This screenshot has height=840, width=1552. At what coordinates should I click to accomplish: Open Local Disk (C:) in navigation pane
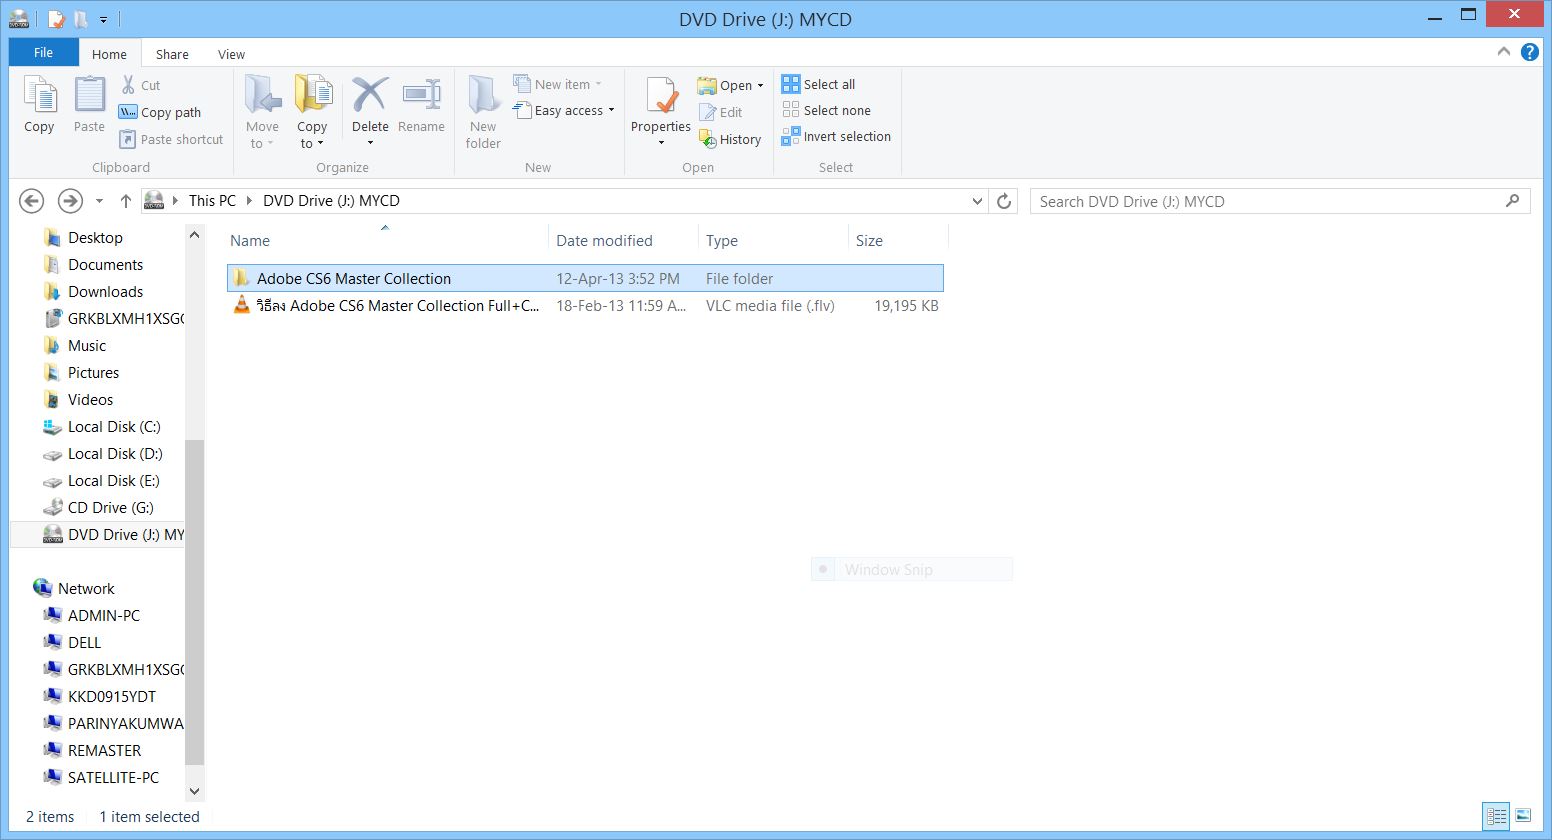[x=113, y=426]
